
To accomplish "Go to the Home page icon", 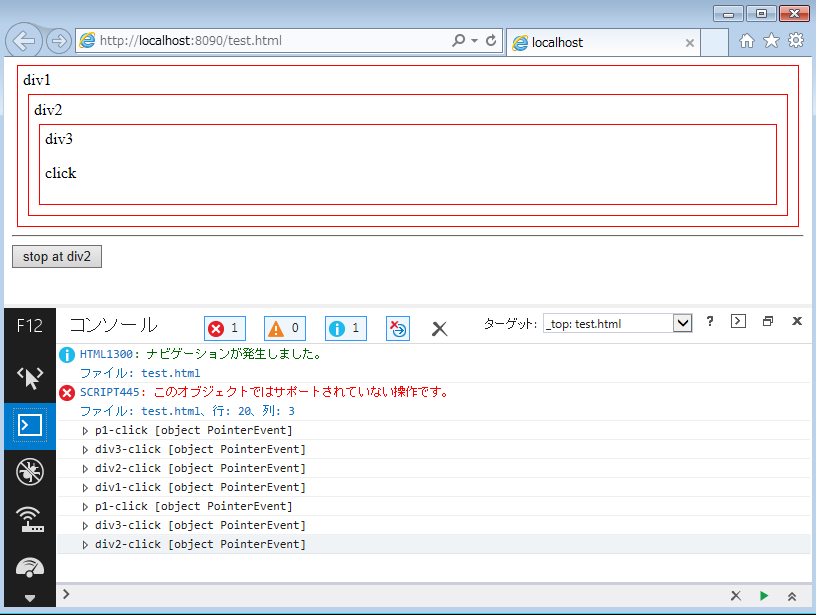I will click(x=747, y=41).
